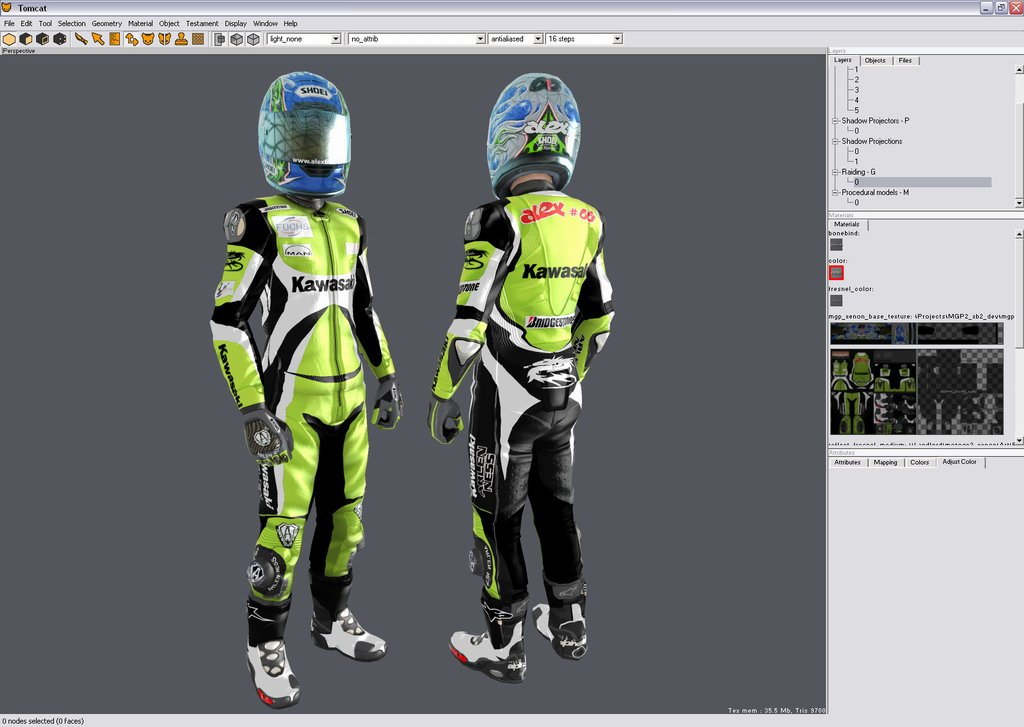The image size is (1024, 727).
Task: Select the checkered alpha texture thumbnail
Action: [x=960, y=391]
